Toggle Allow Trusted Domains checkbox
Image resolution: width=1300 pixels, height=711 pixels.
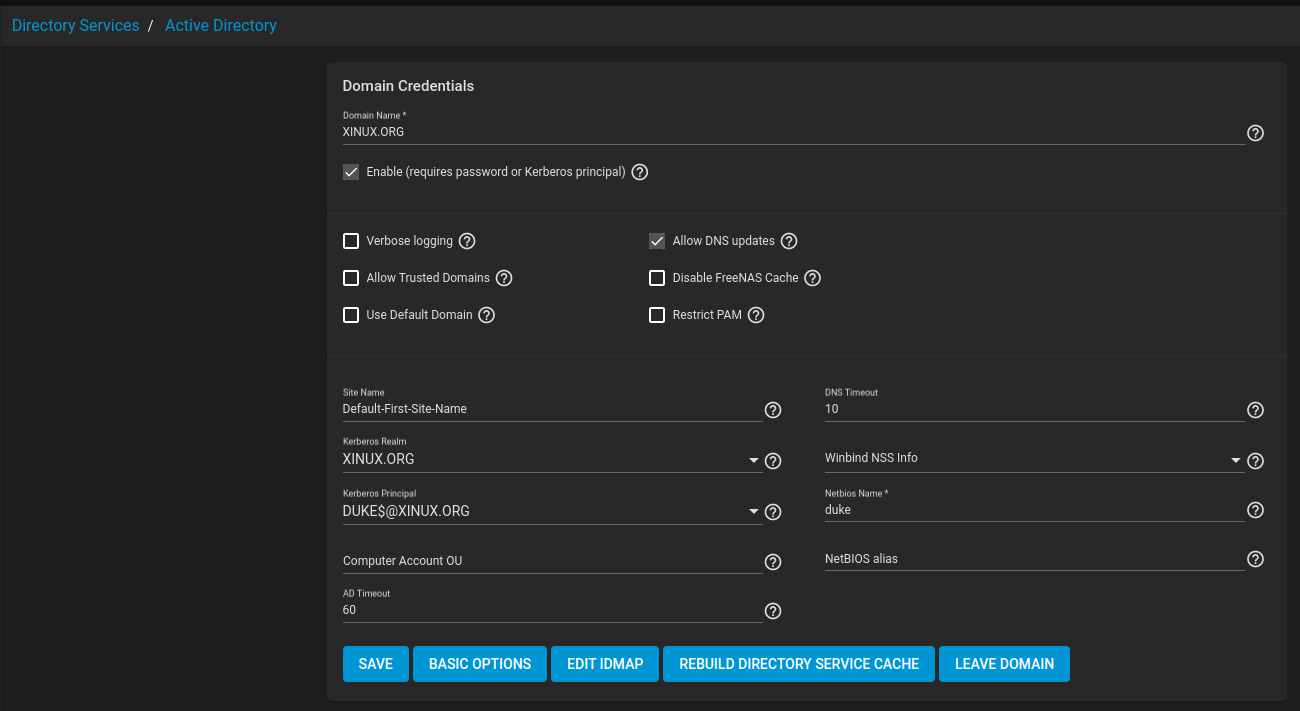coord(351,278)
